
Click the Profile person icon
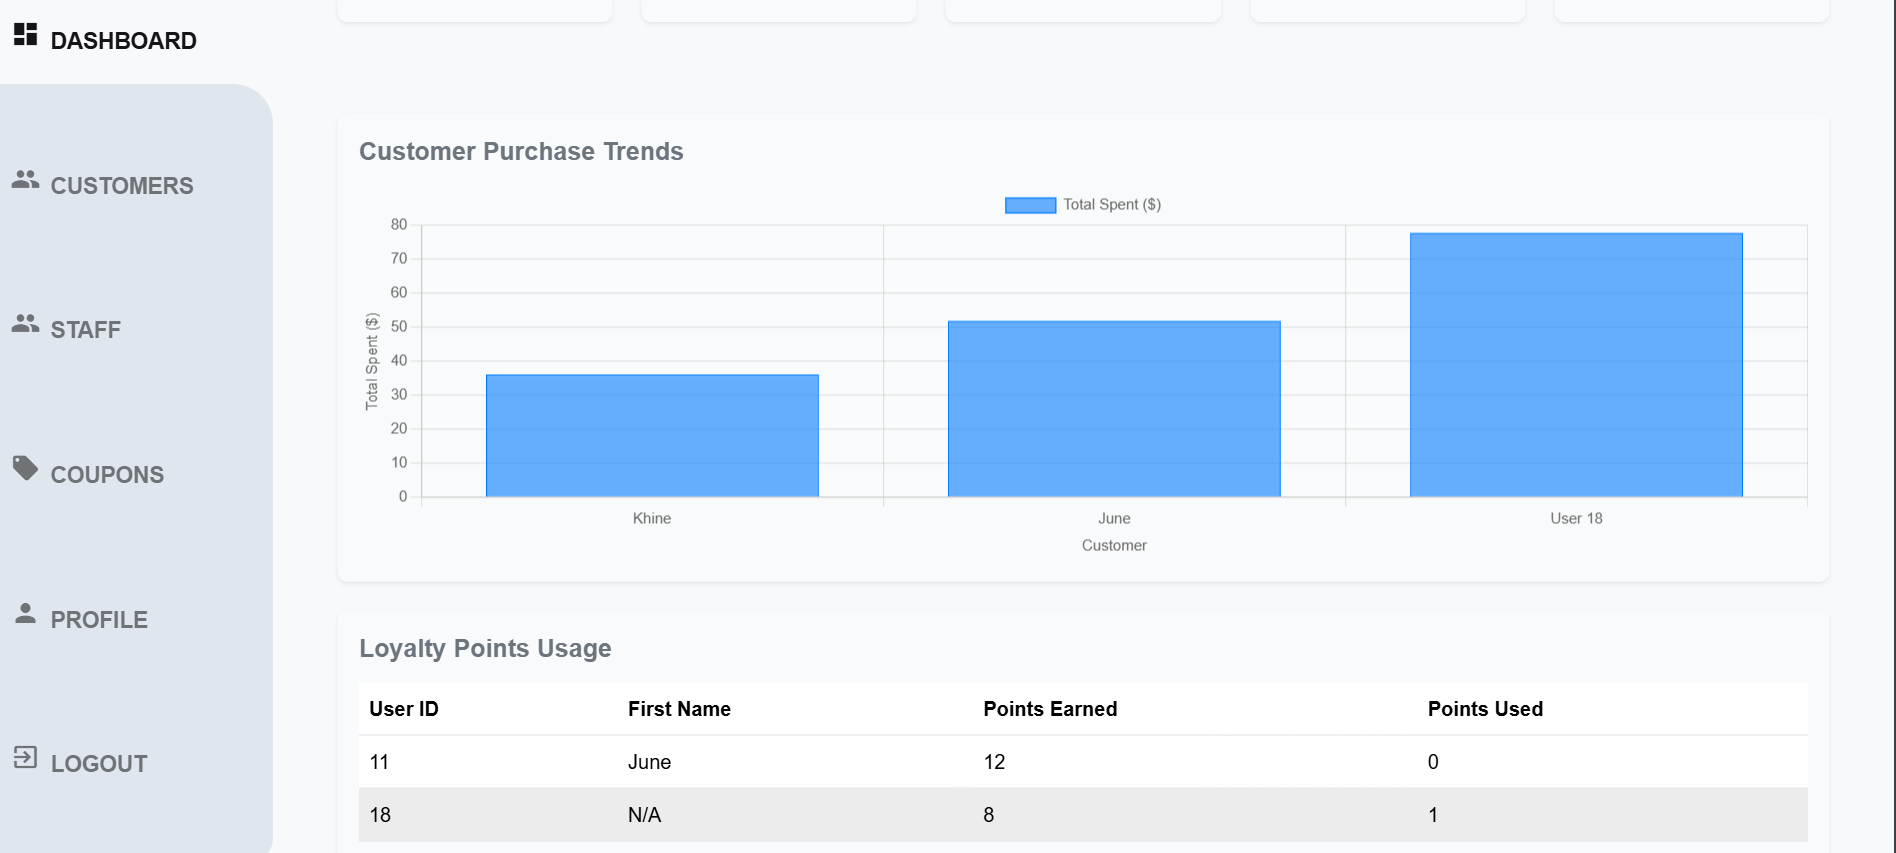coord(26,613)
